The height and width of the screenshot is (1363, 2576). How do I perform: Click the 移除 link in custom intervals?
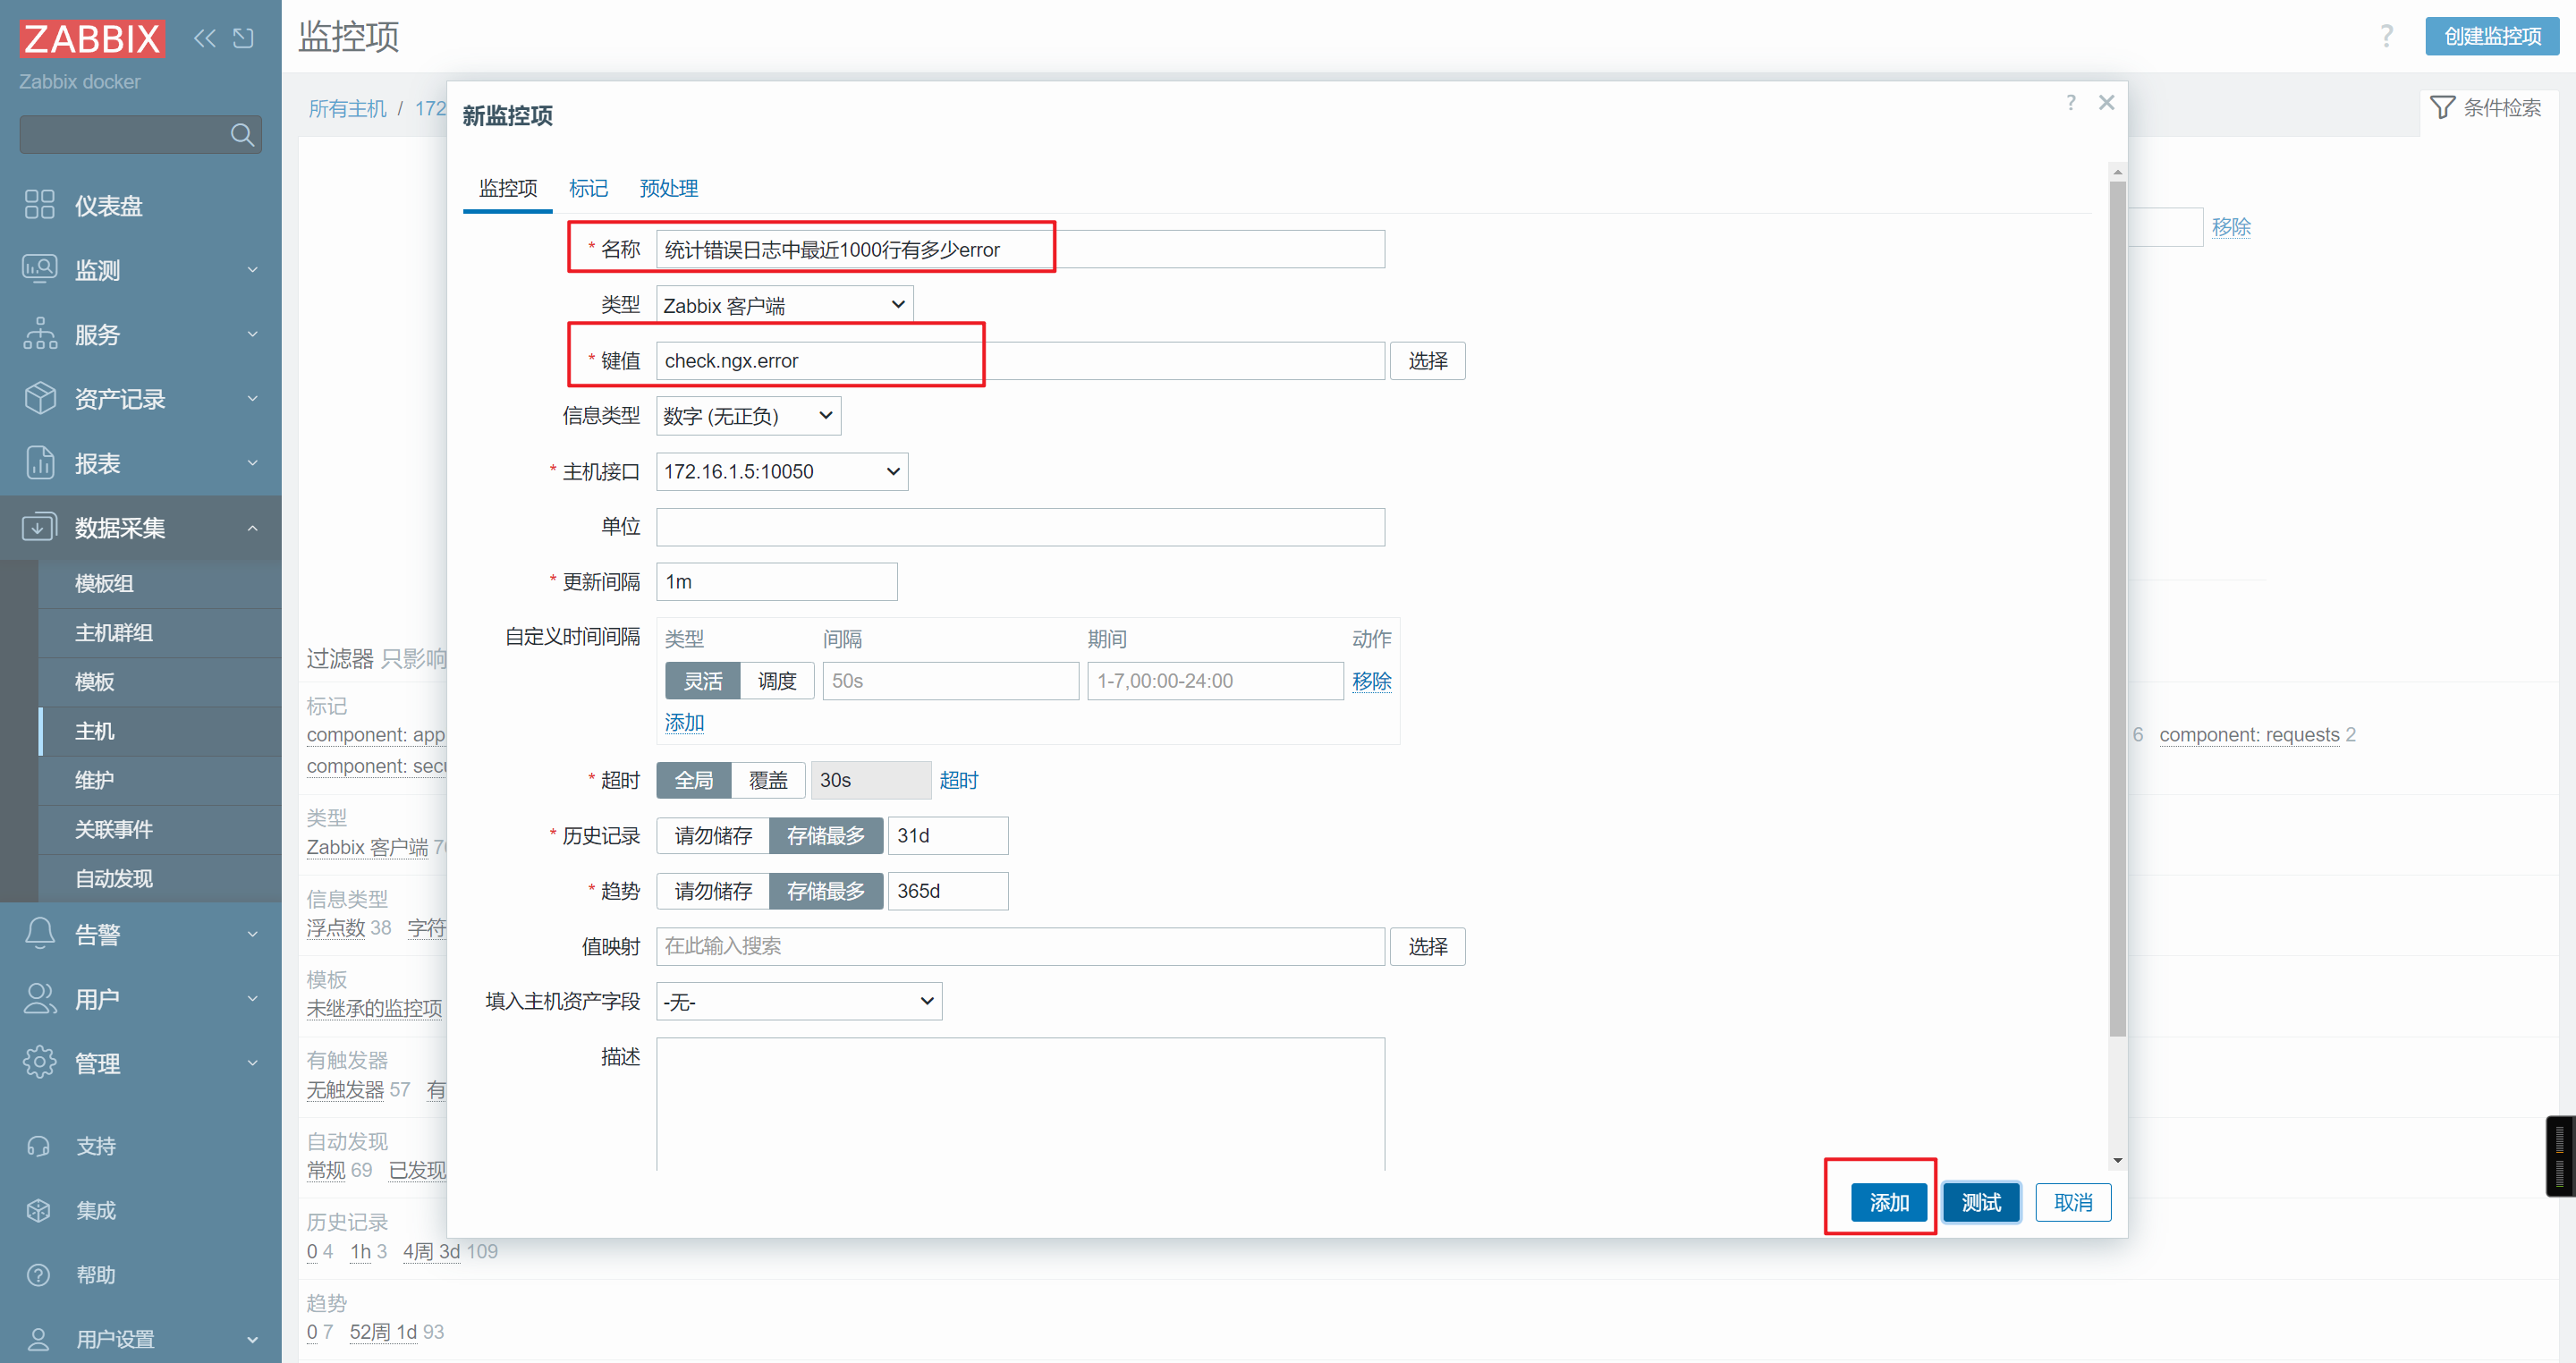click(x=1371, y=681)
